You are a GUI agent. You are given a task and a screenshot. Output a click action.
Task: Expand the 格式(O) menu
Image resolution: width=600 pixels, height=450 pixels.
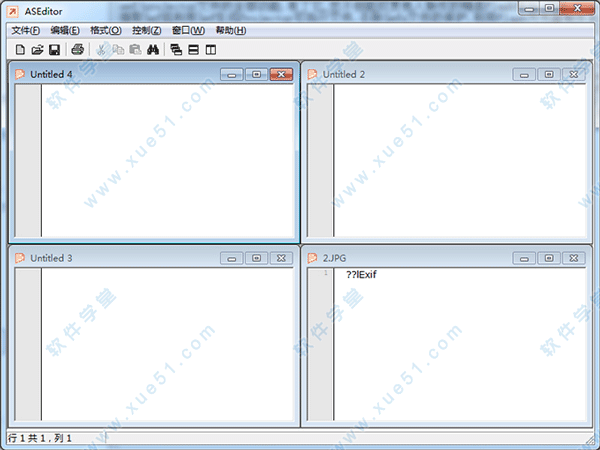[x=106, y=30]
